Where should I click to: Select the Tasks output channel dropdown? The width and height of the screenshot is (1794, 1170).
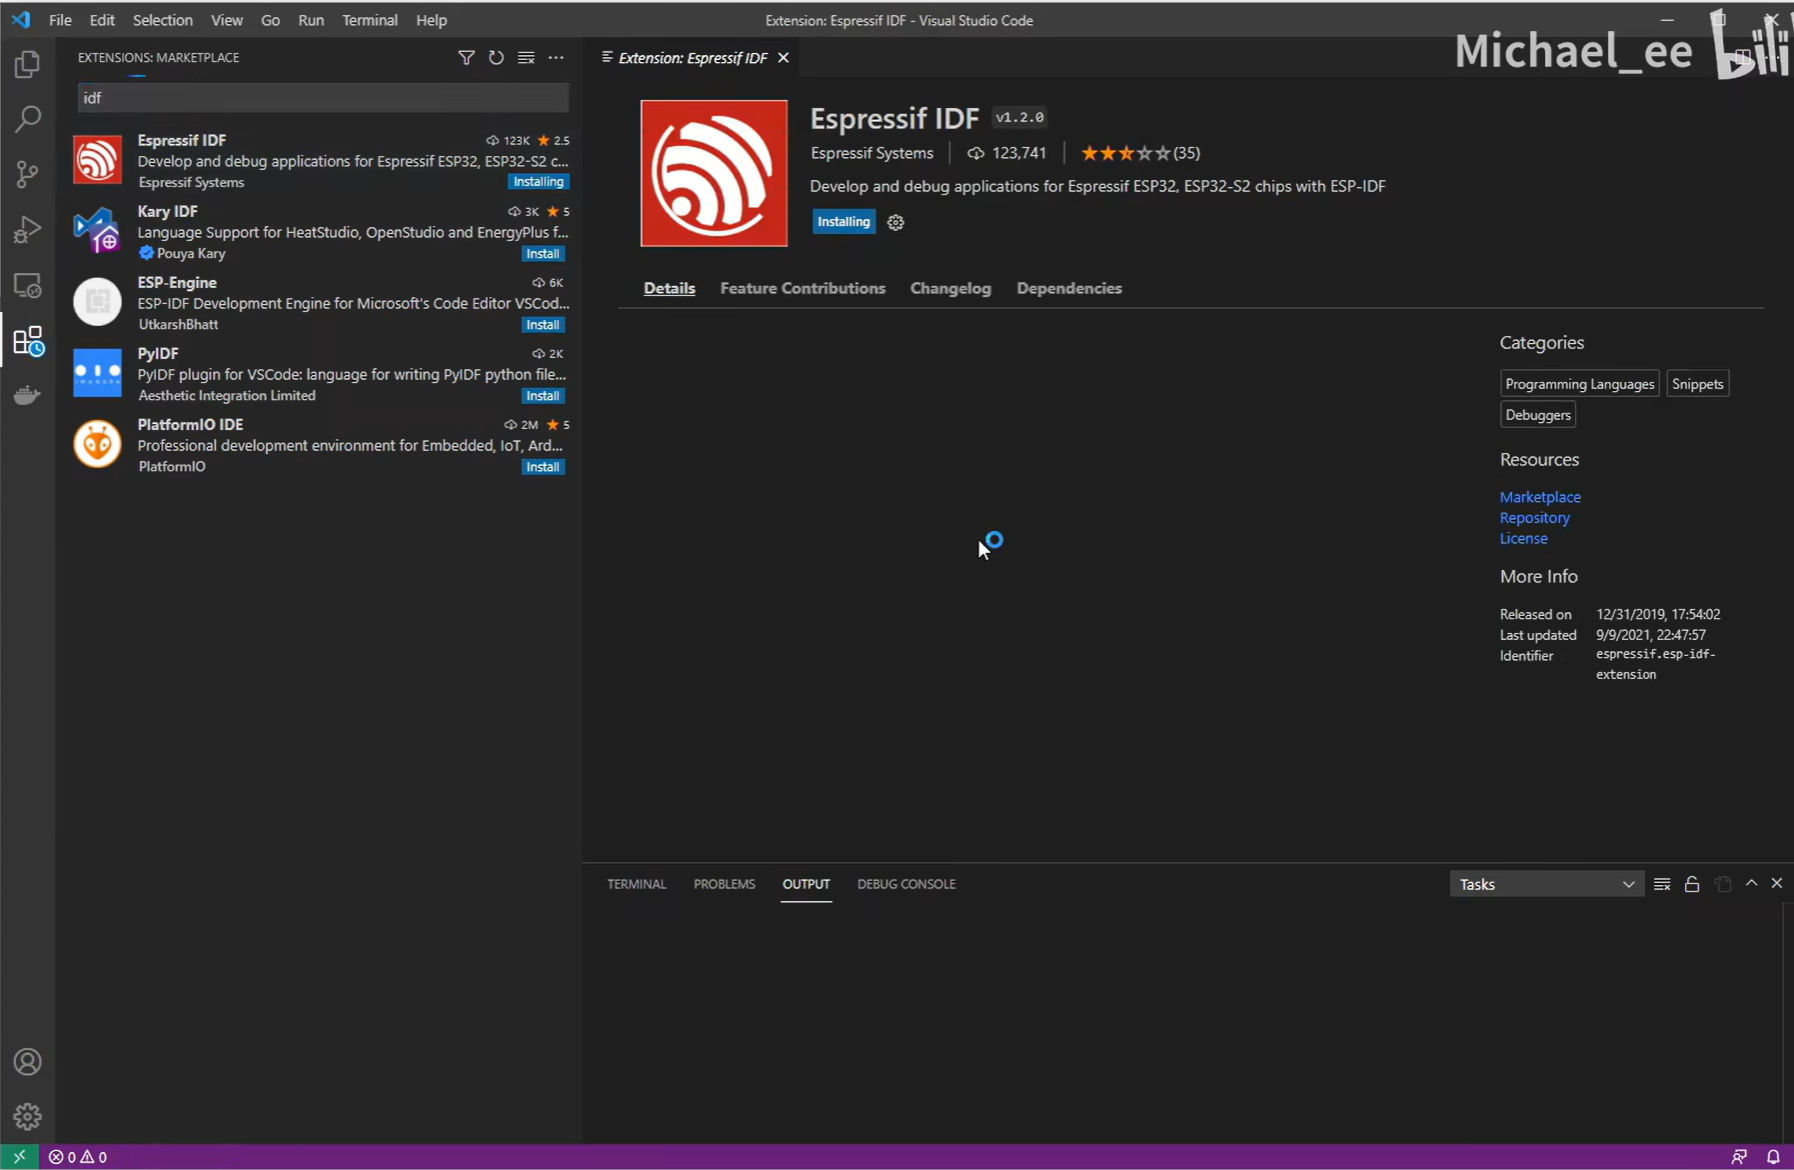1547,884
